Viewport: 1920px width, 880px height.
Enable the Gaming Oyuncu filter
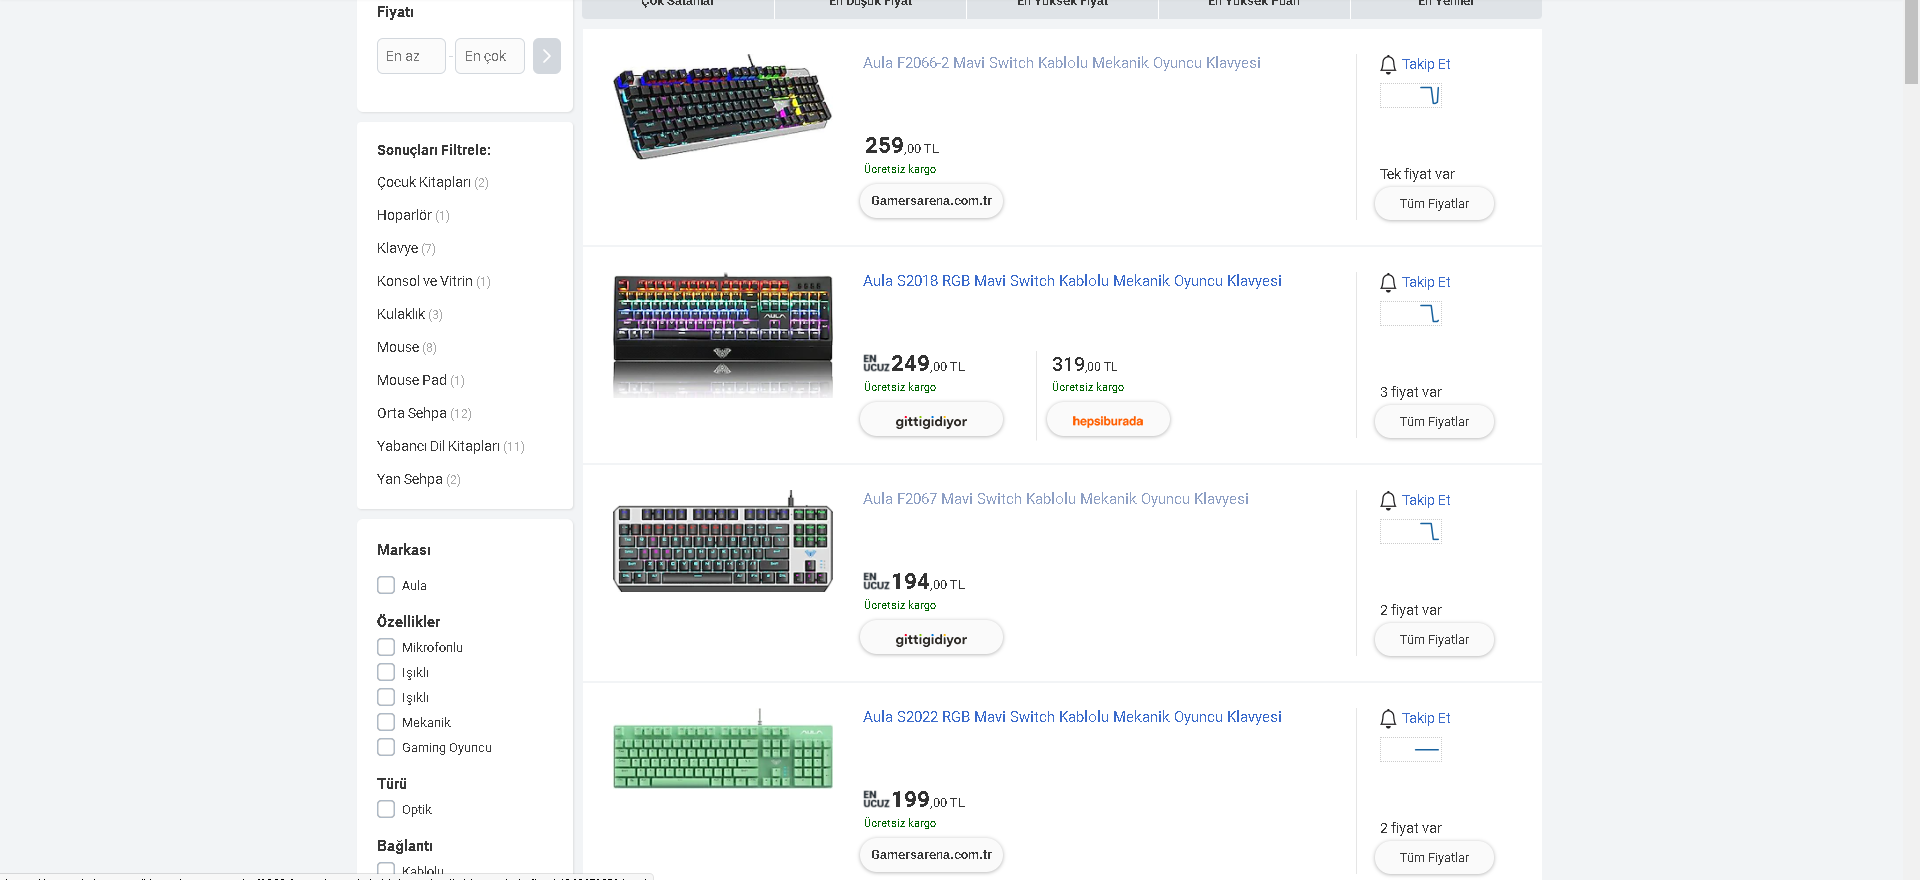click(386, 747)
